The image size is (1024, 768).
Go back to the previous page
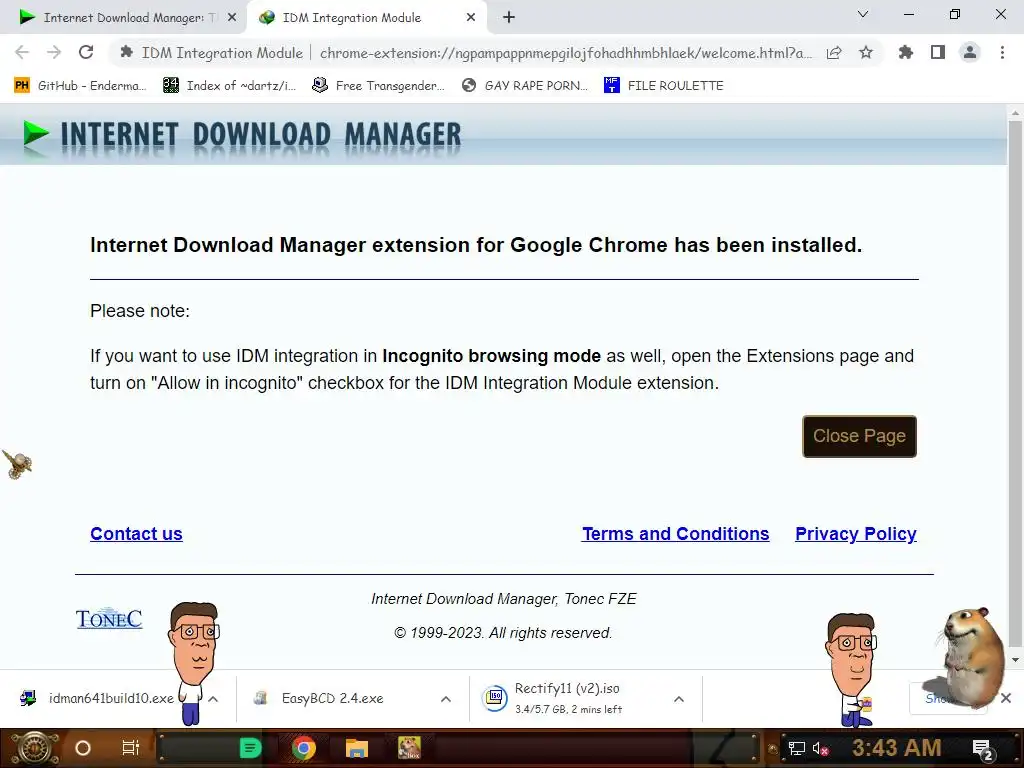pyautogui.click(x=22, y=52)
